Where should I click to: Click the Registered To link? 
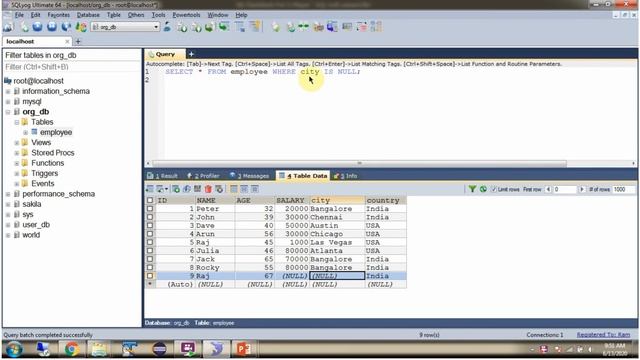point(603,335)
